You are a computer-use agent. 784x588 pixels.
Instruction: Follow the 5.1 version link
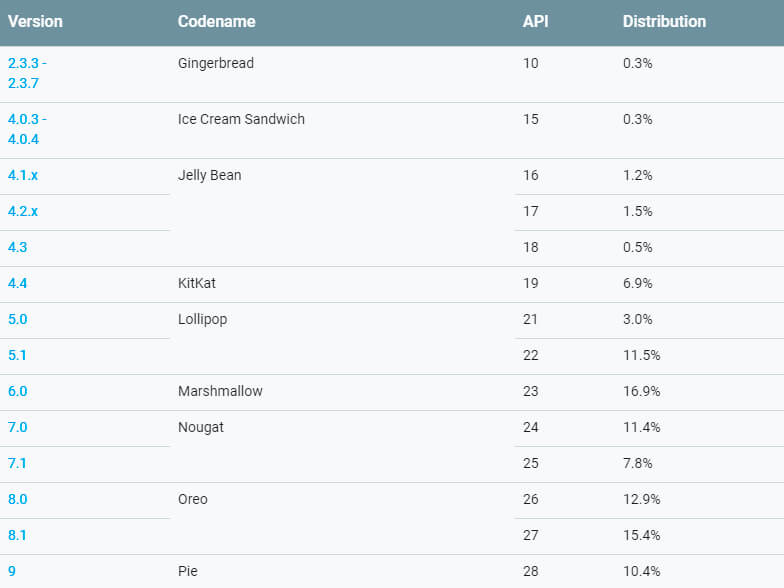coord(18,355)
